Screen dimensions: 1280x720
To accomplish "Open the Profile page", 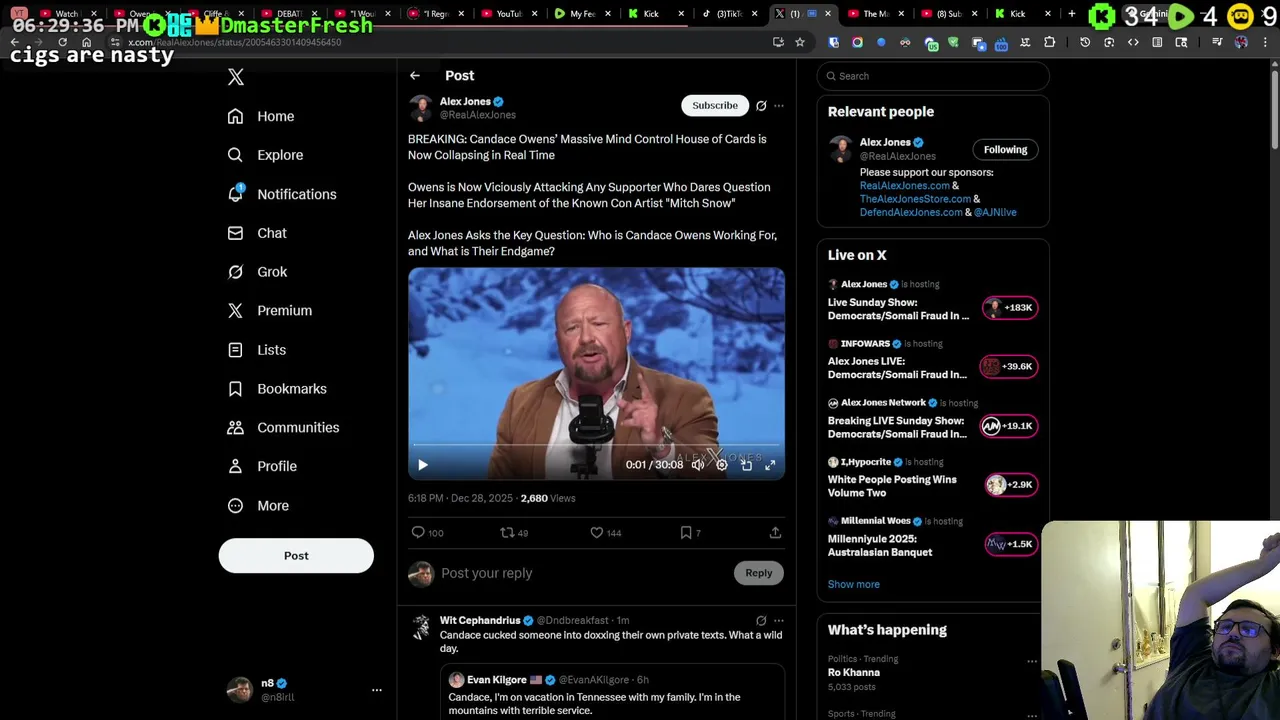I will click(x=262, y=466).
